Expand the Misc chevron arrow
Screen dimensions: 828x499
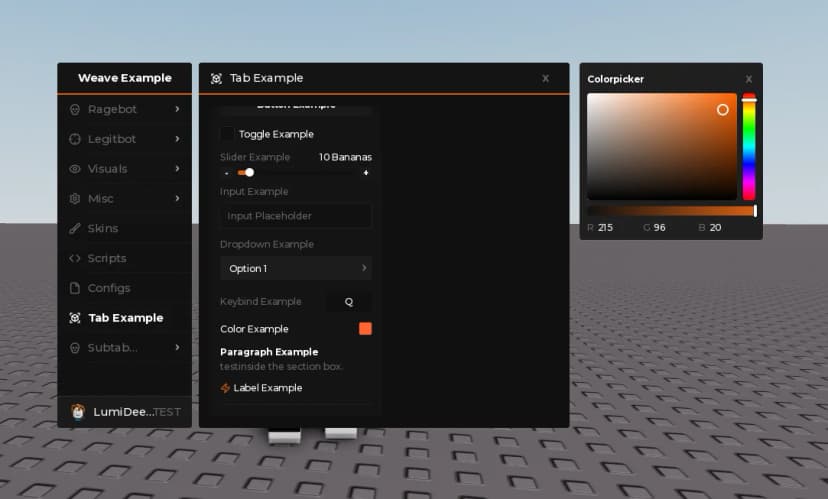tap(177, 198)
